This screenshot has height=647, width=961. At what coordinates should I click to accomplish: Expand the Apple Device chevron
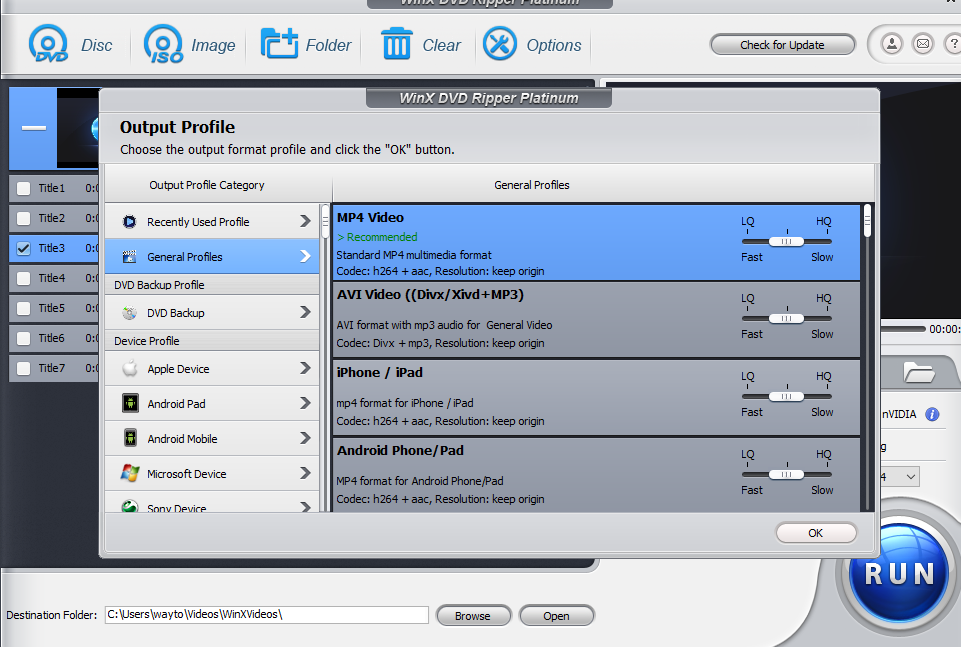(305, 368)
